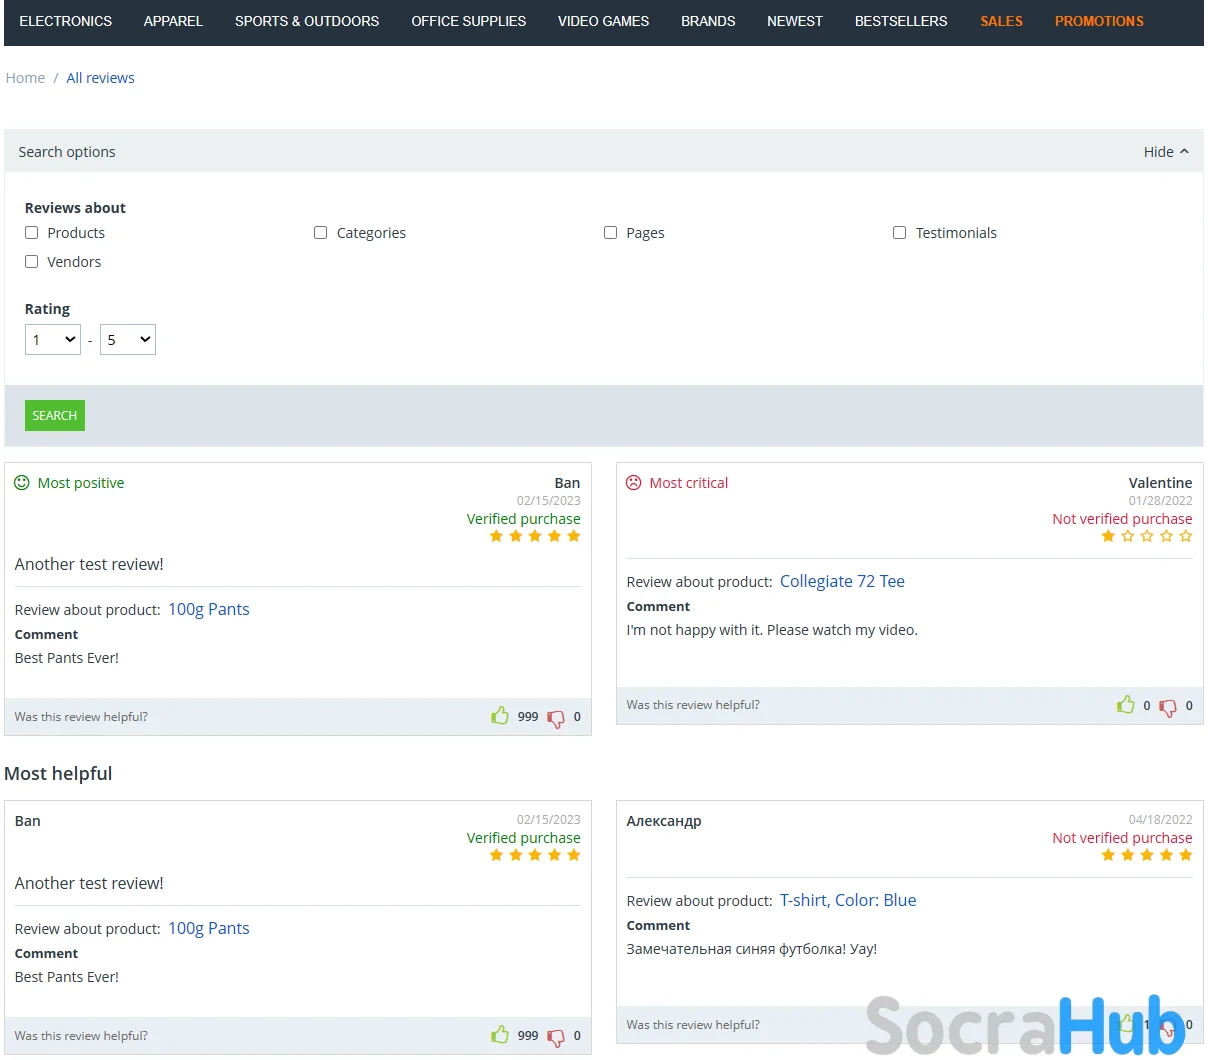Image resolution: width=1208 pixels, height=1060 pixels.
Task: Thumbs up Ban's review under Most helpful
Action: point(500,1034)
